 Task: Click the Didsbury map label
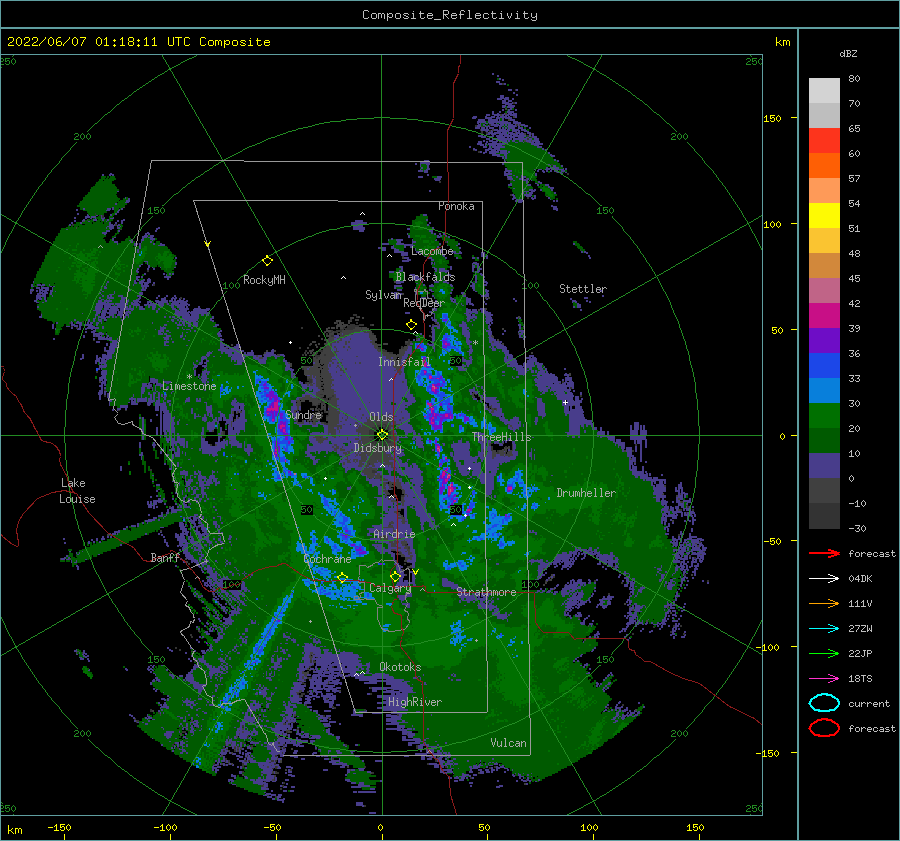click(377, 448)
